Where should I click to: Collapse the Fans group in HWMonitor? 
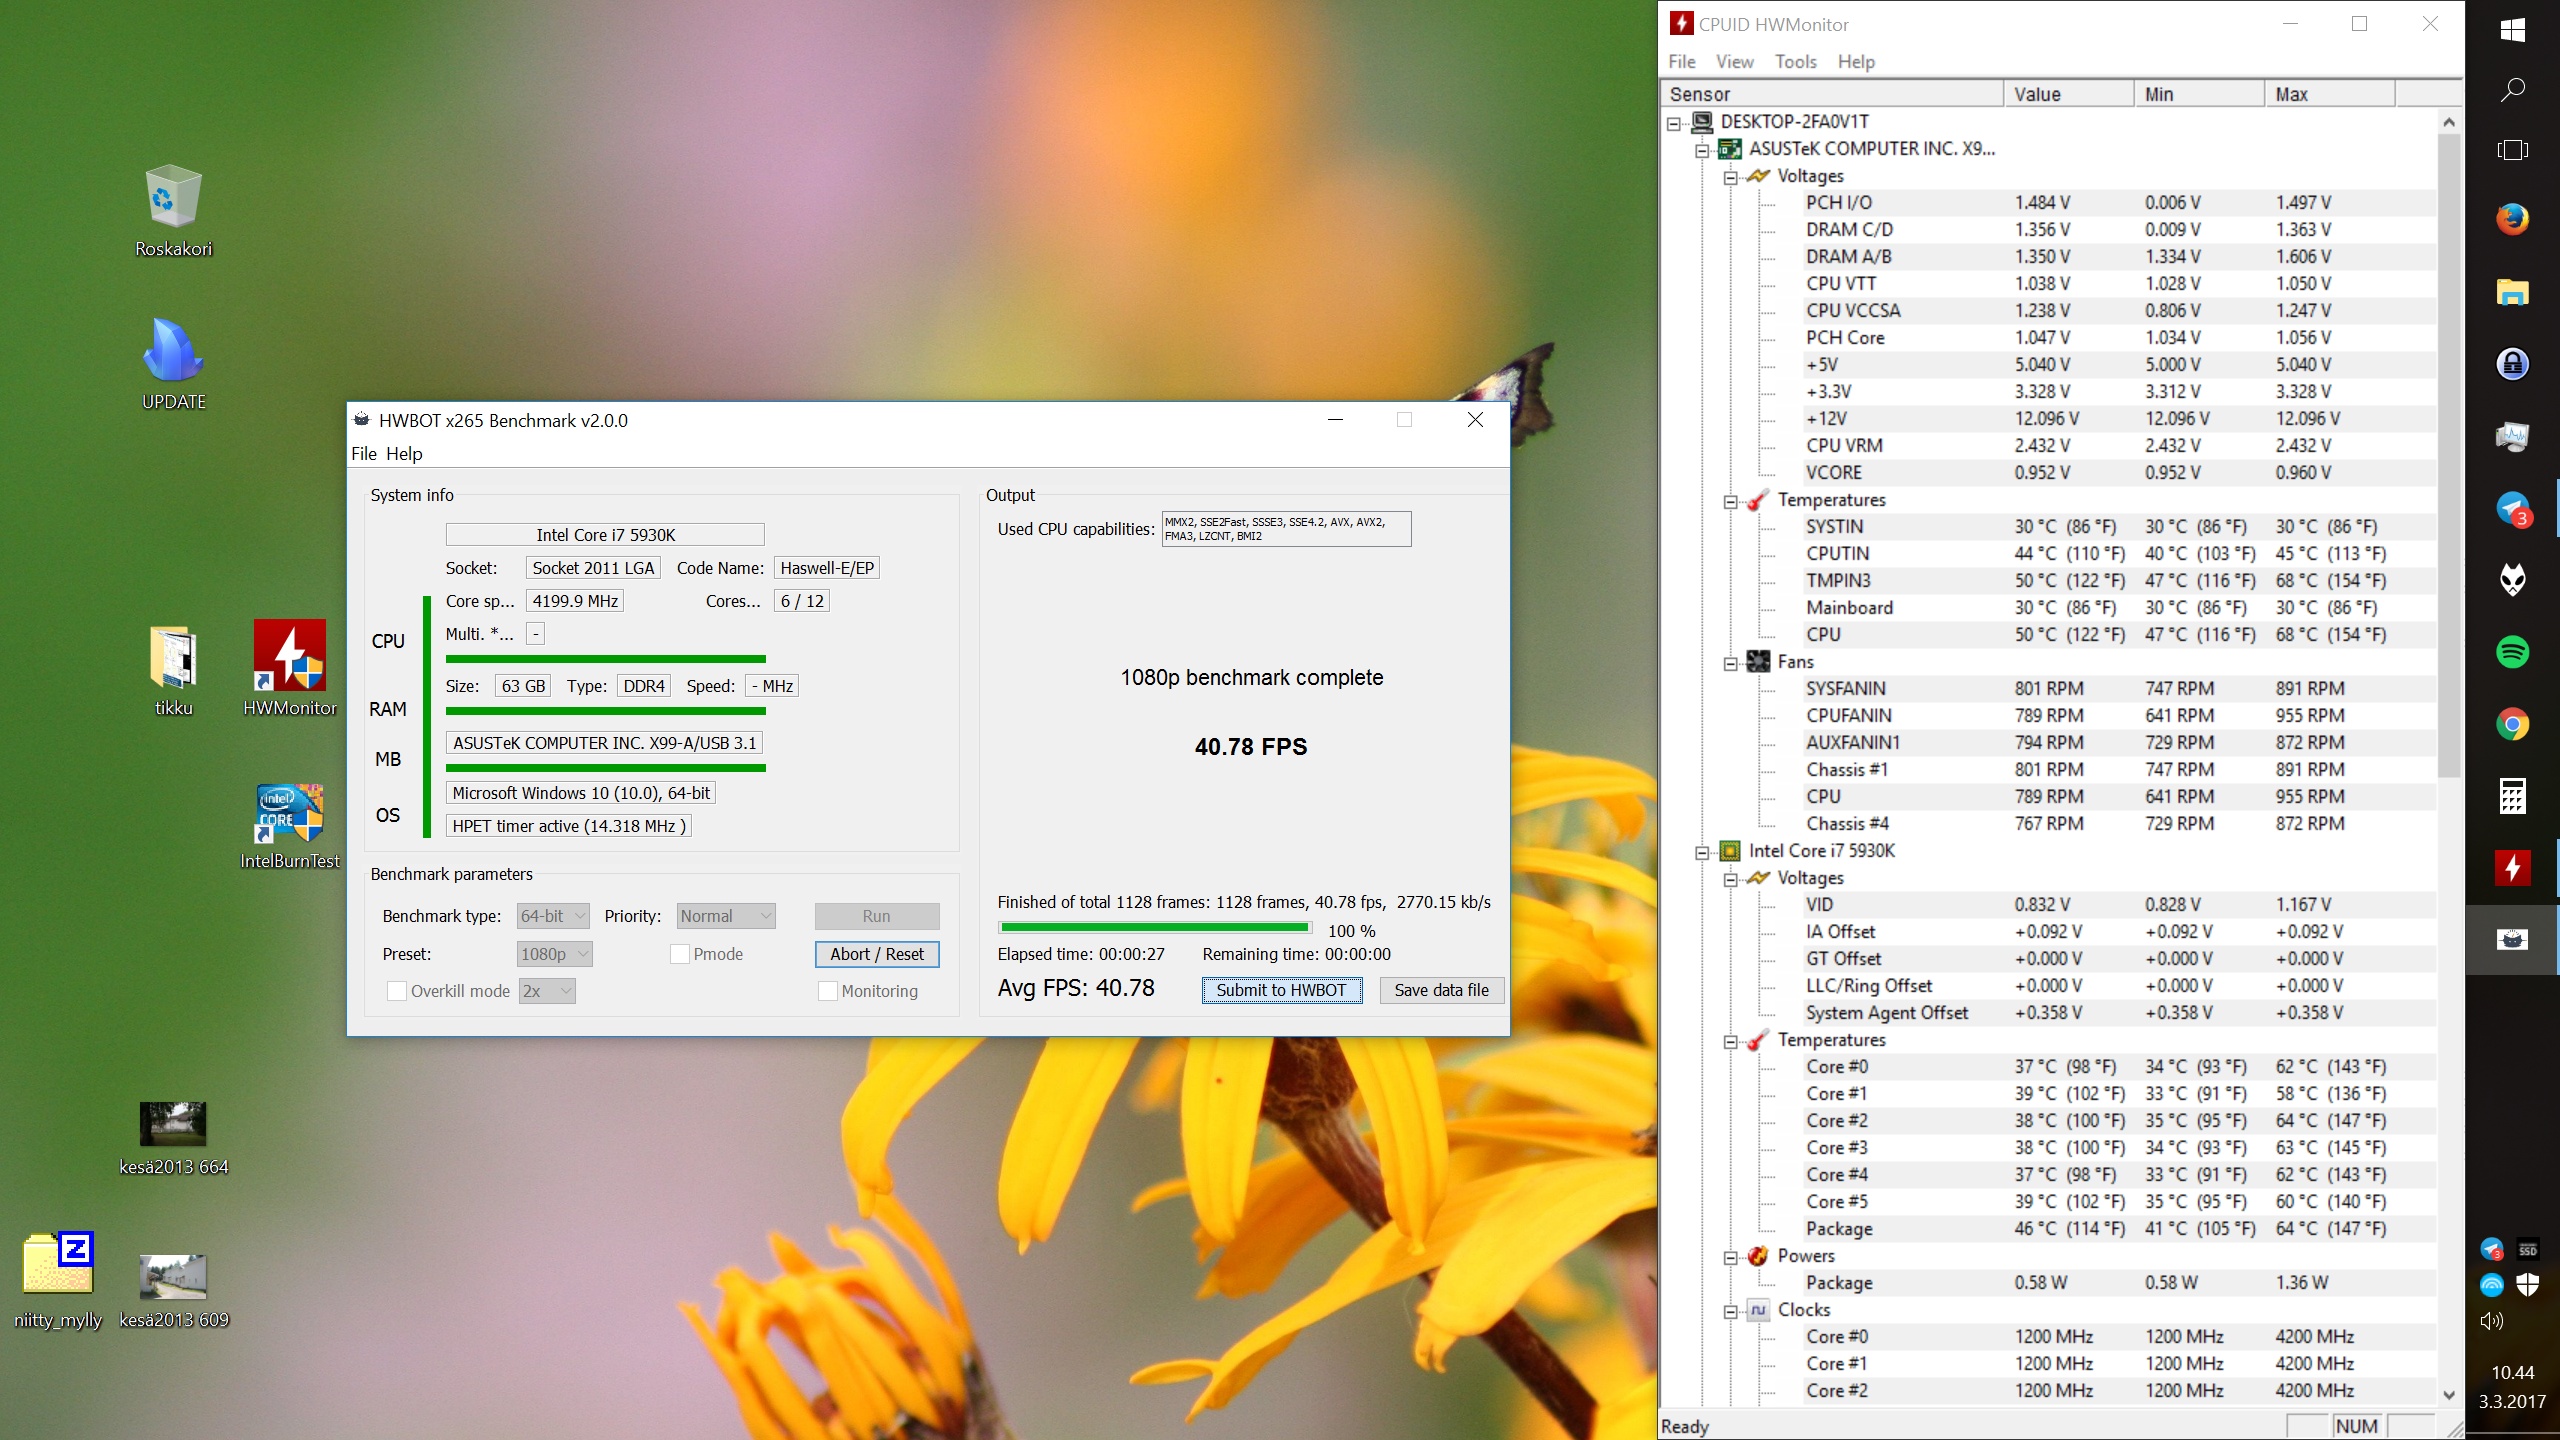pos(1730,663)
